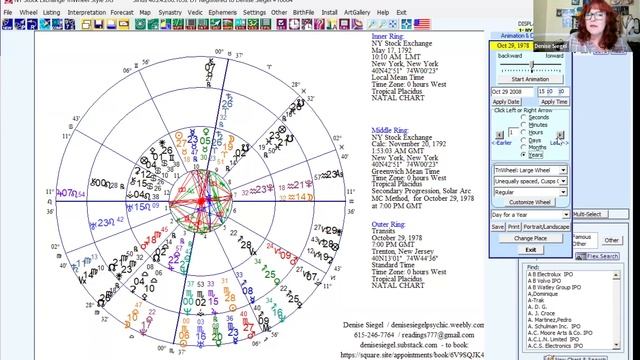The width and height of the screenshot is (640, 360).
Task: Open the Wheel menu
Action: pyautogui.click(x=28, y=13)
